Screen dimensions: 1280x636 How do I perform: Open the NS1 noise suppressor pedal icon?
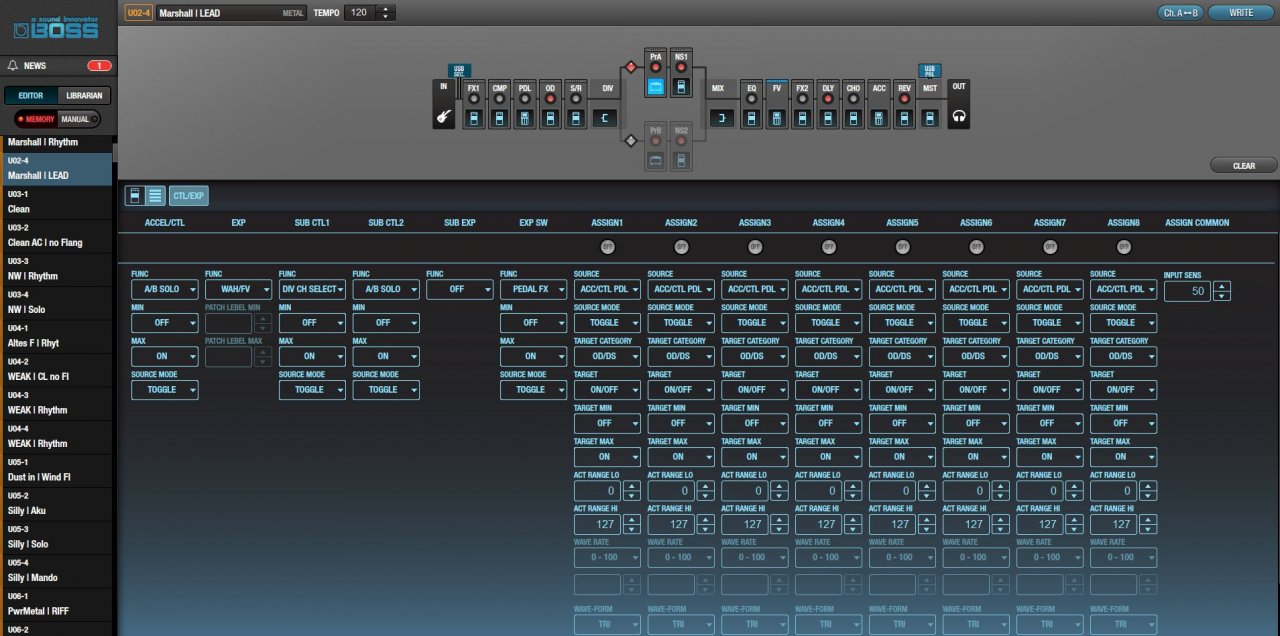681,88
